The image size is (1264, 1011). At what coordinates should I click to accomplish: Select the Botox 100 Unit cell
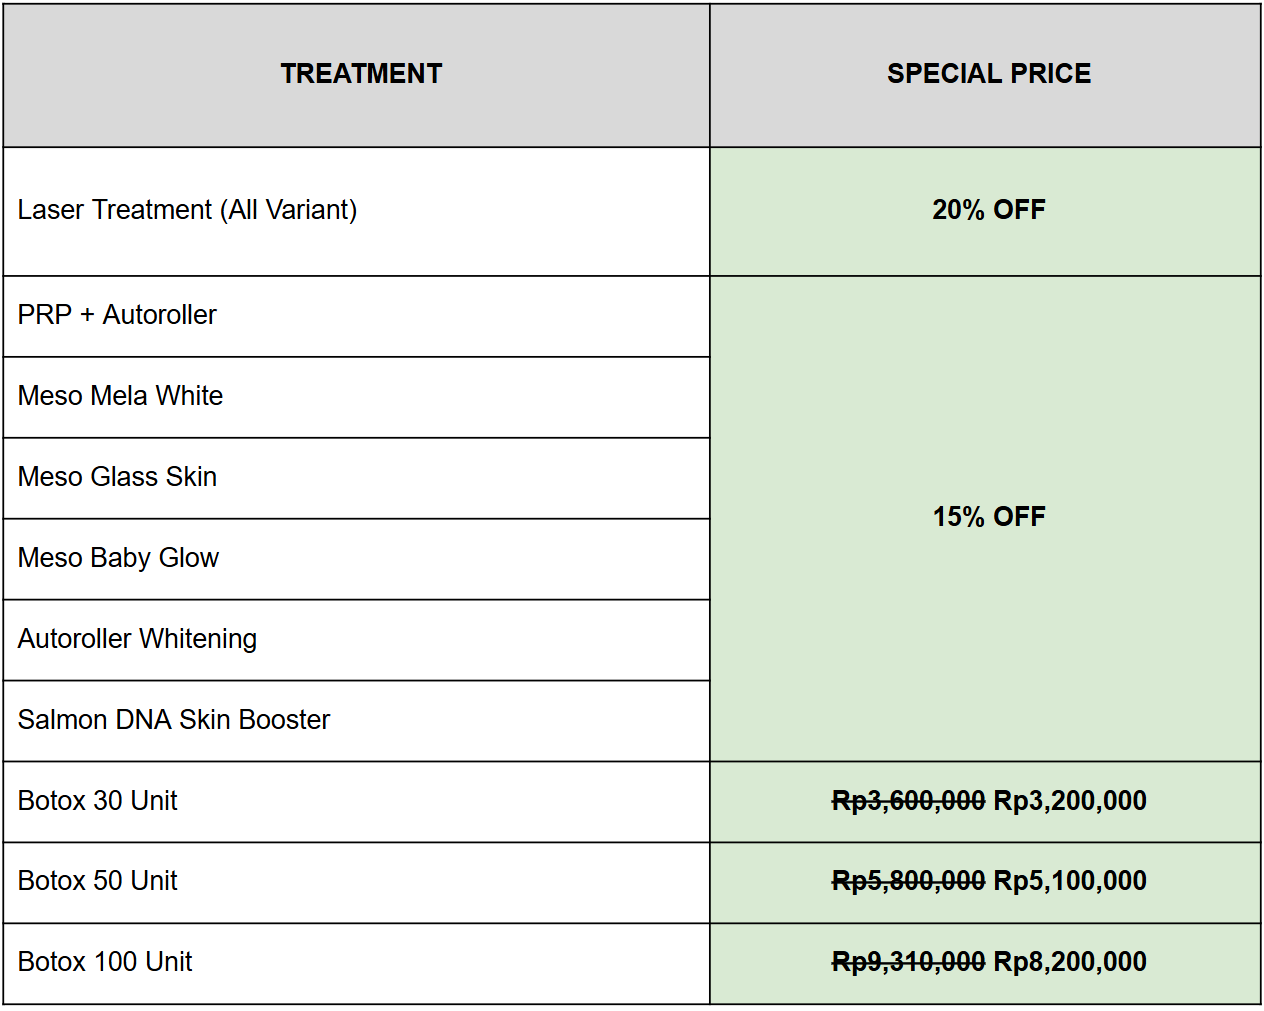[x=356, y=963]
